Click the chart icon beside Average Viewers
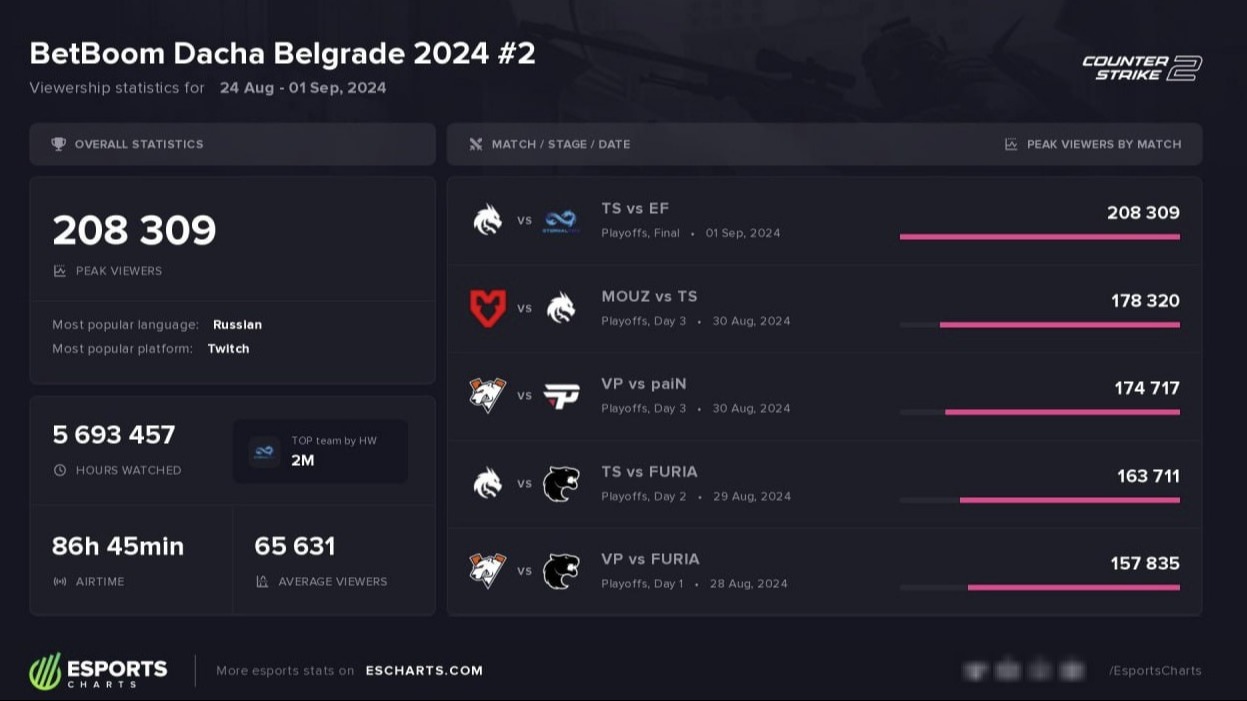 coord(262,581)
